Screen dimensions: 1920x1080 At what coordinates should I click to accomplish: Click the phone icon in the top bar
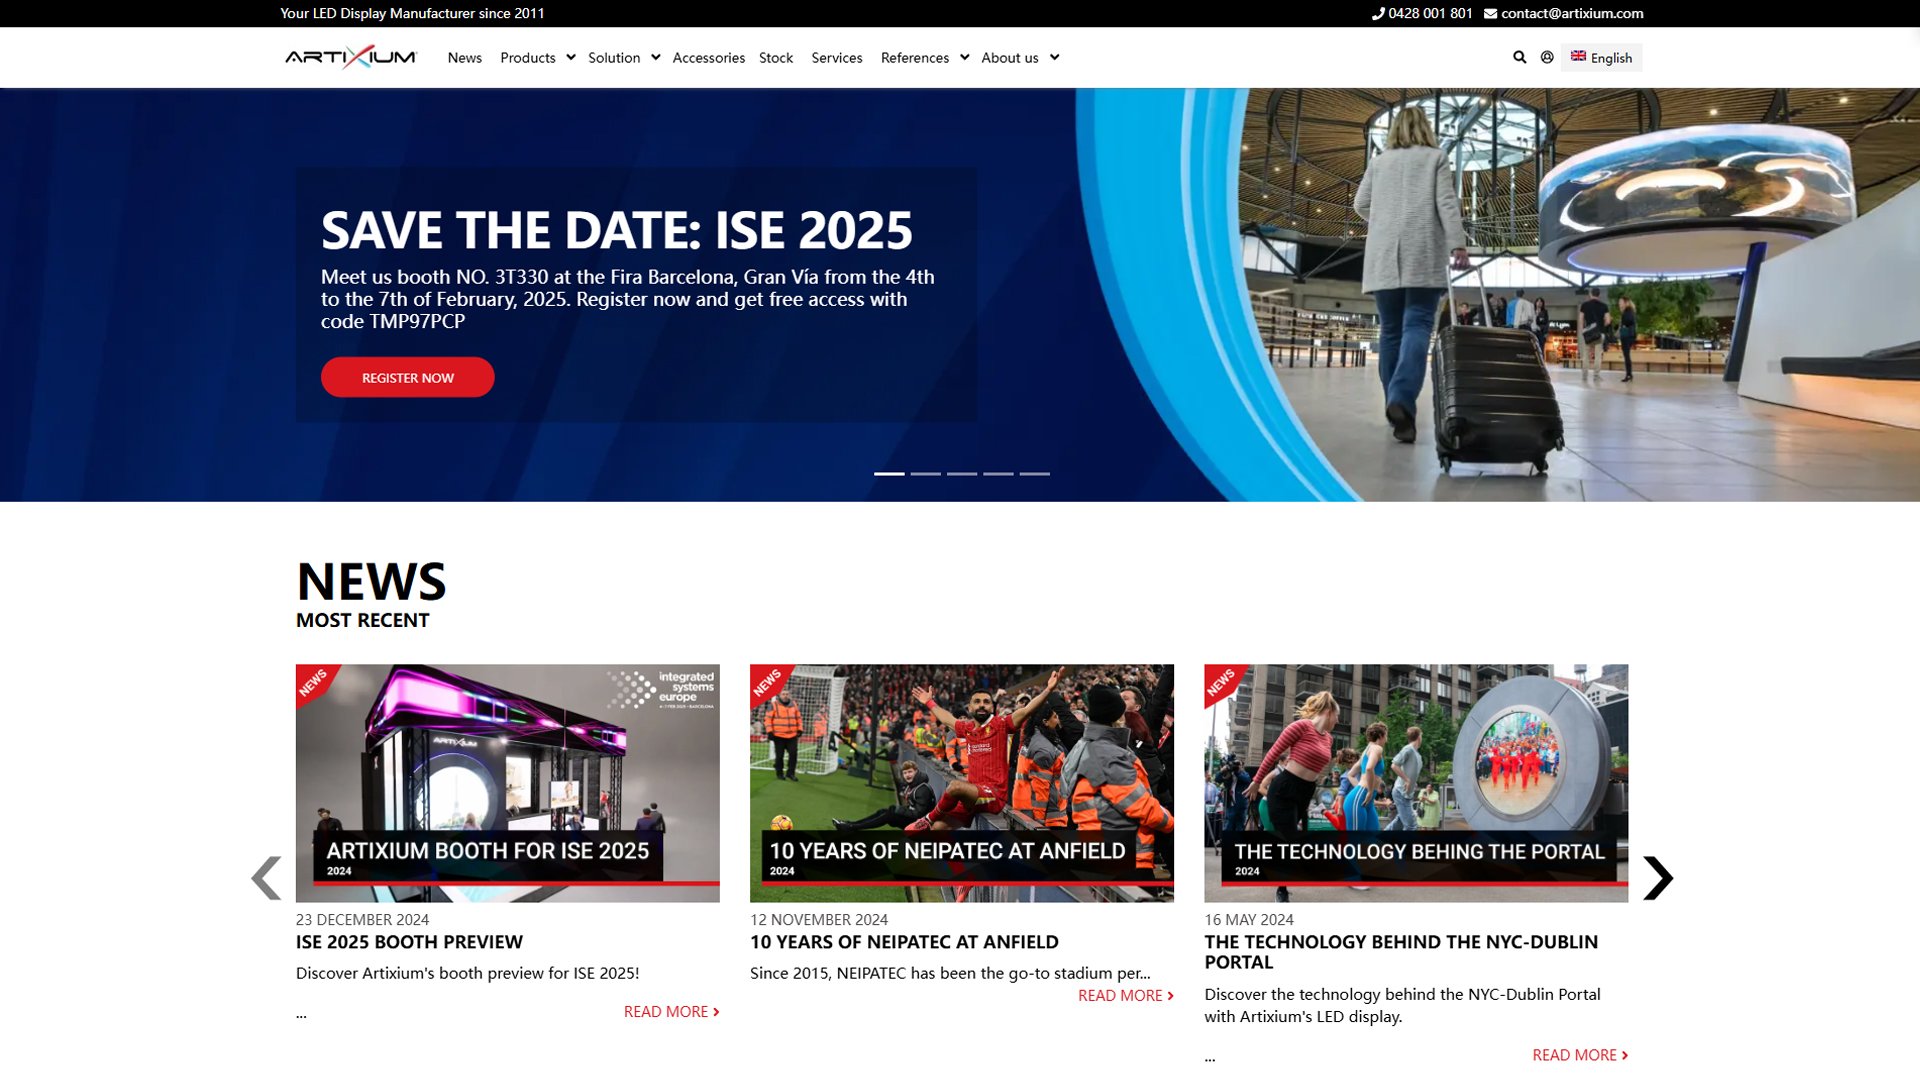coord(1378,13)
